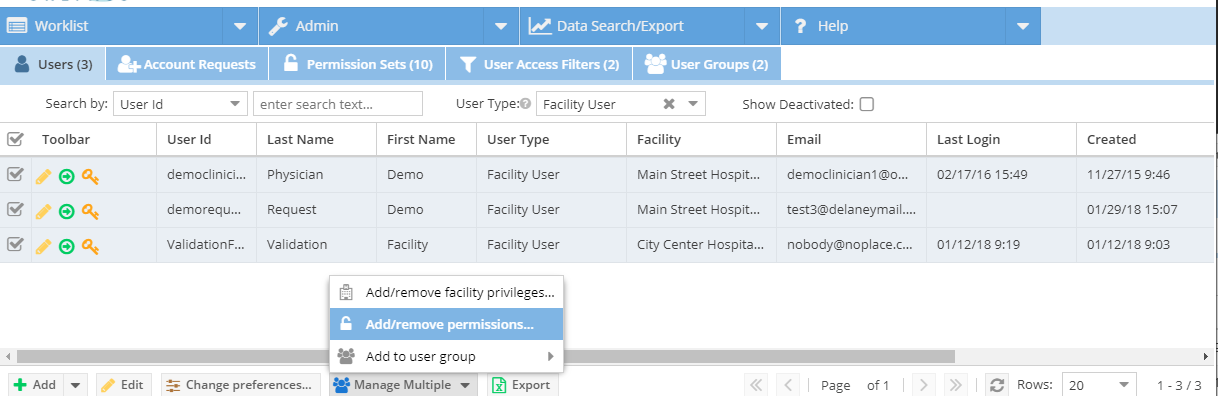This screenshot has height=396, width=1218.
Task: Open the Add button dropdown arrow
Action: [77, 385]
